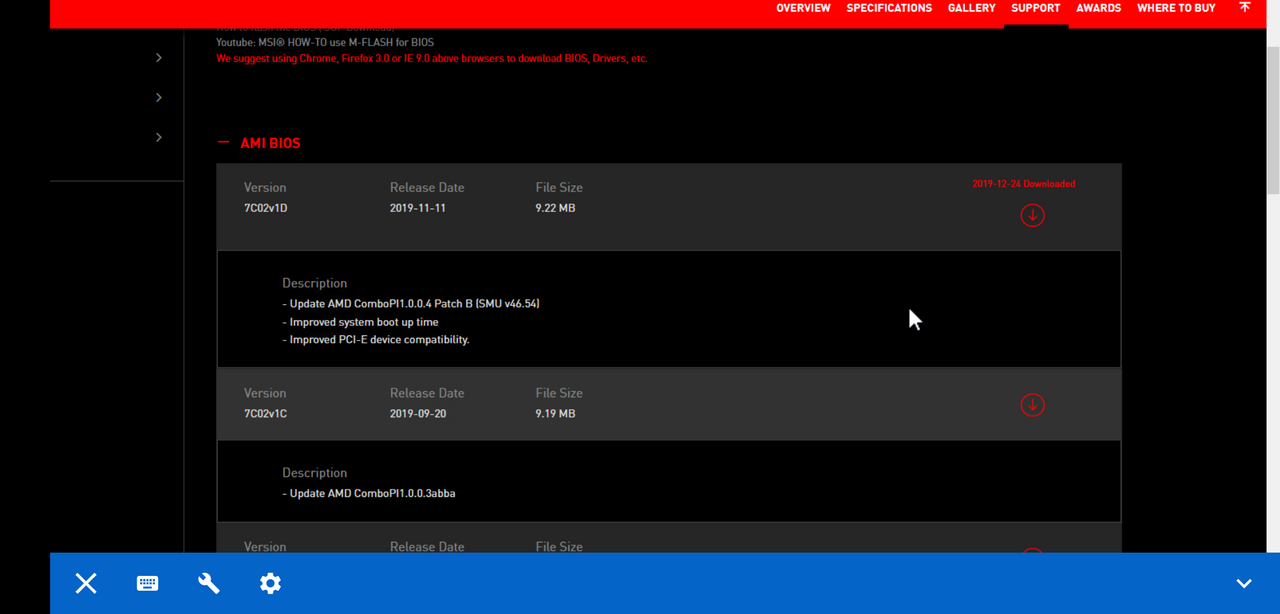Click the page vertical scrollbar thumb

tap(1273, 120)
